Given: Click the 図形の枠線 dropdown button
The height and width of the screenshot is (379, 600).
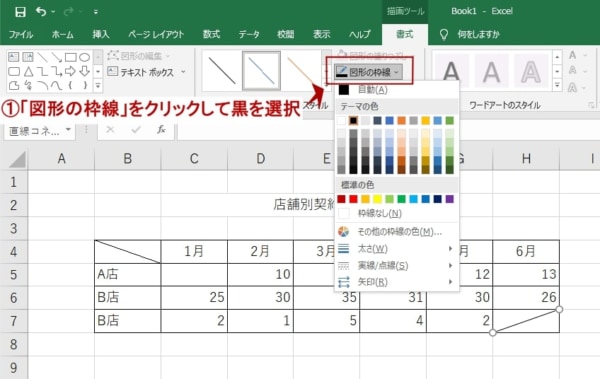Looking at the screenshot, I should 369,72.
